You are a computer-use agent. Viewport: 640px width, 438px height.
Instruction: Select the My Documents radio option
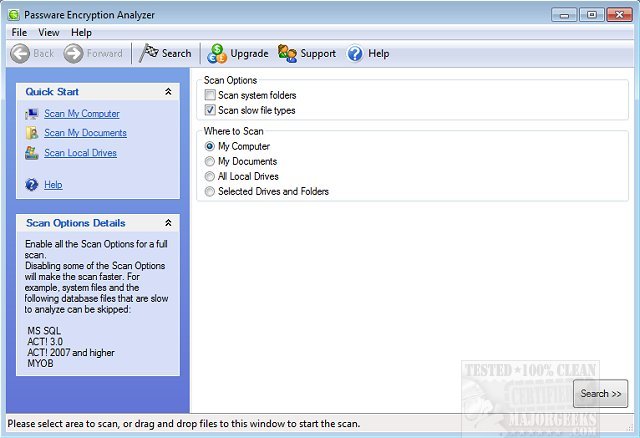point(209,161)
